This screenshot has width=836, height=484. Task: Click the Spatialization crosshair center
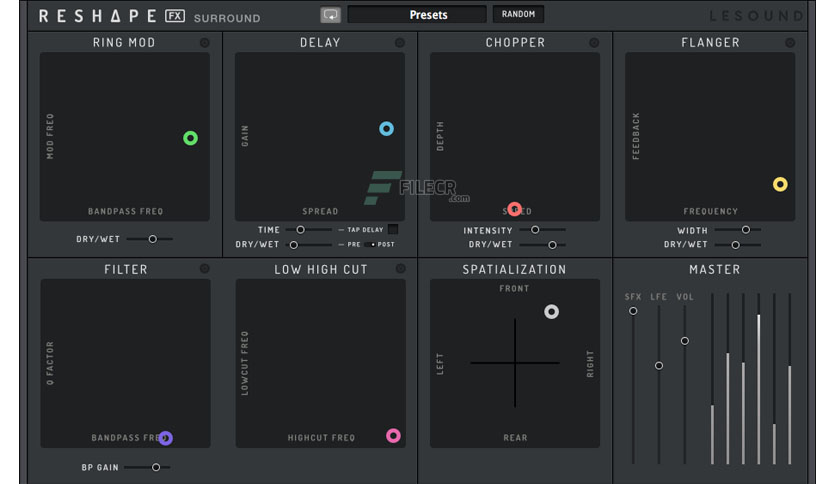point(515,363)
